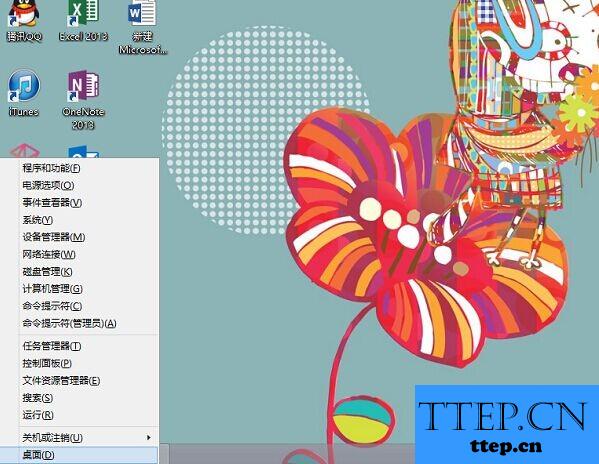
Task: Open the Excel 2013 desktop shortcut
Action: pos(83,21)
